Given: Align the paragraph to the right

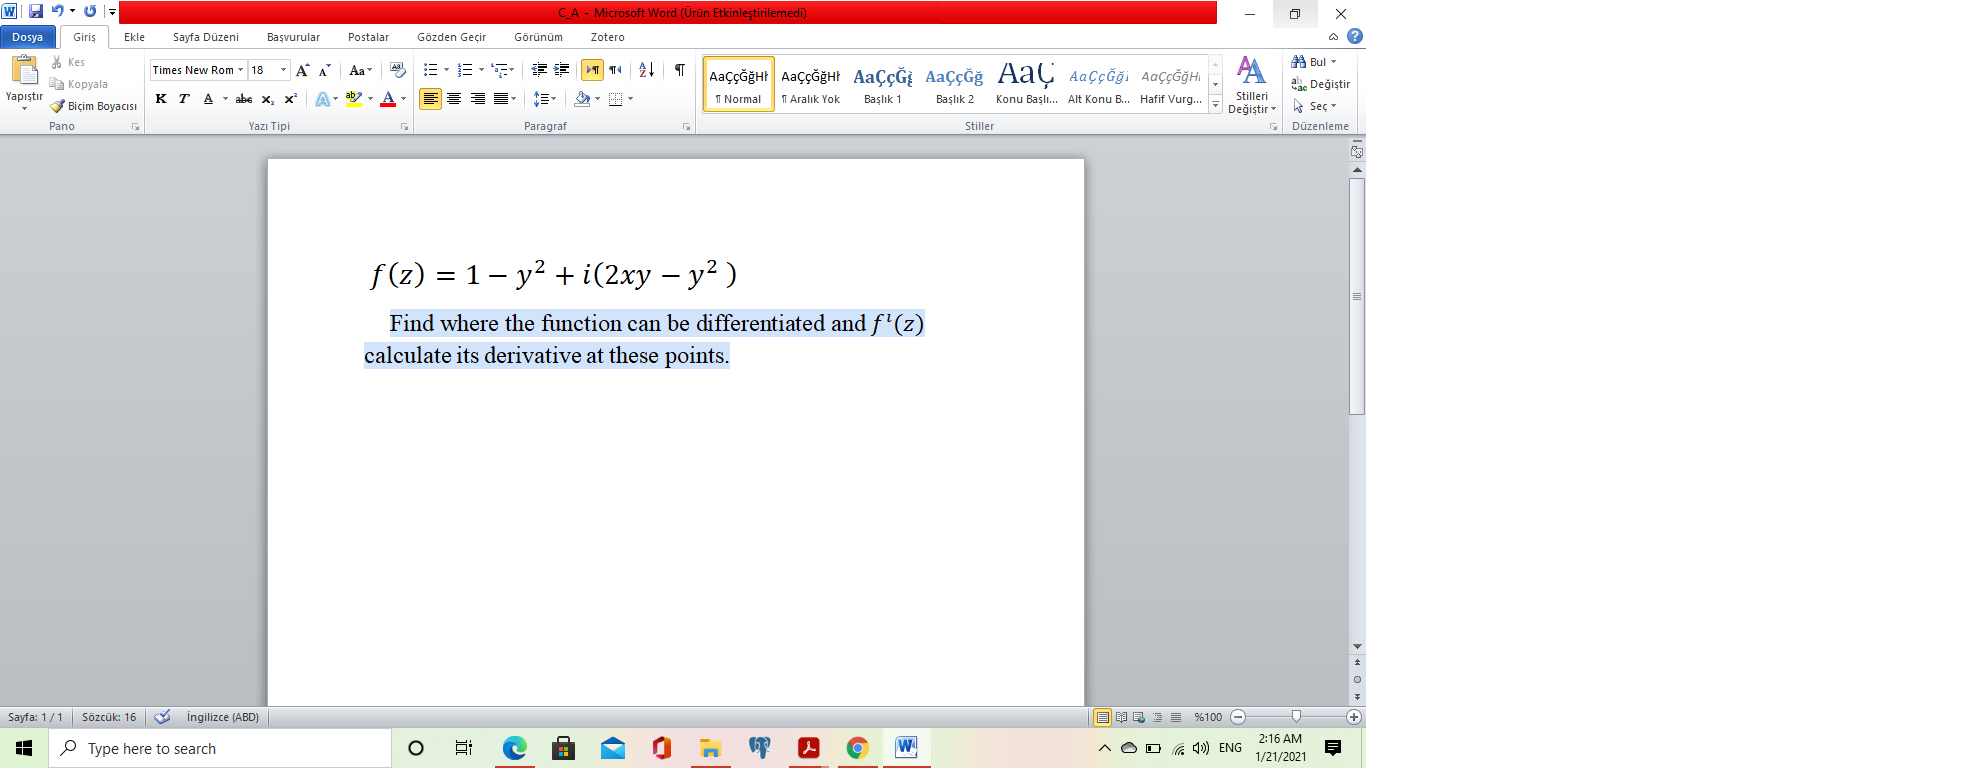Looking at the screenshot, I should point(477,99).
